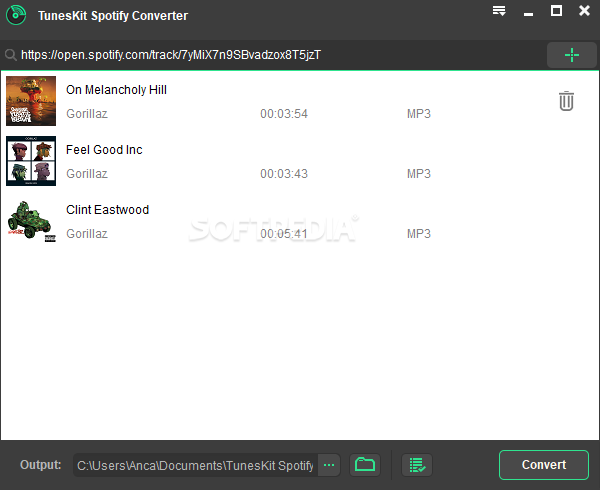Image resolution: width=600 pixels, height=490 pixels.
Task: Close the TunesKit Spotify Converter window
Action: pyautogui.click(x=584, y=11)
